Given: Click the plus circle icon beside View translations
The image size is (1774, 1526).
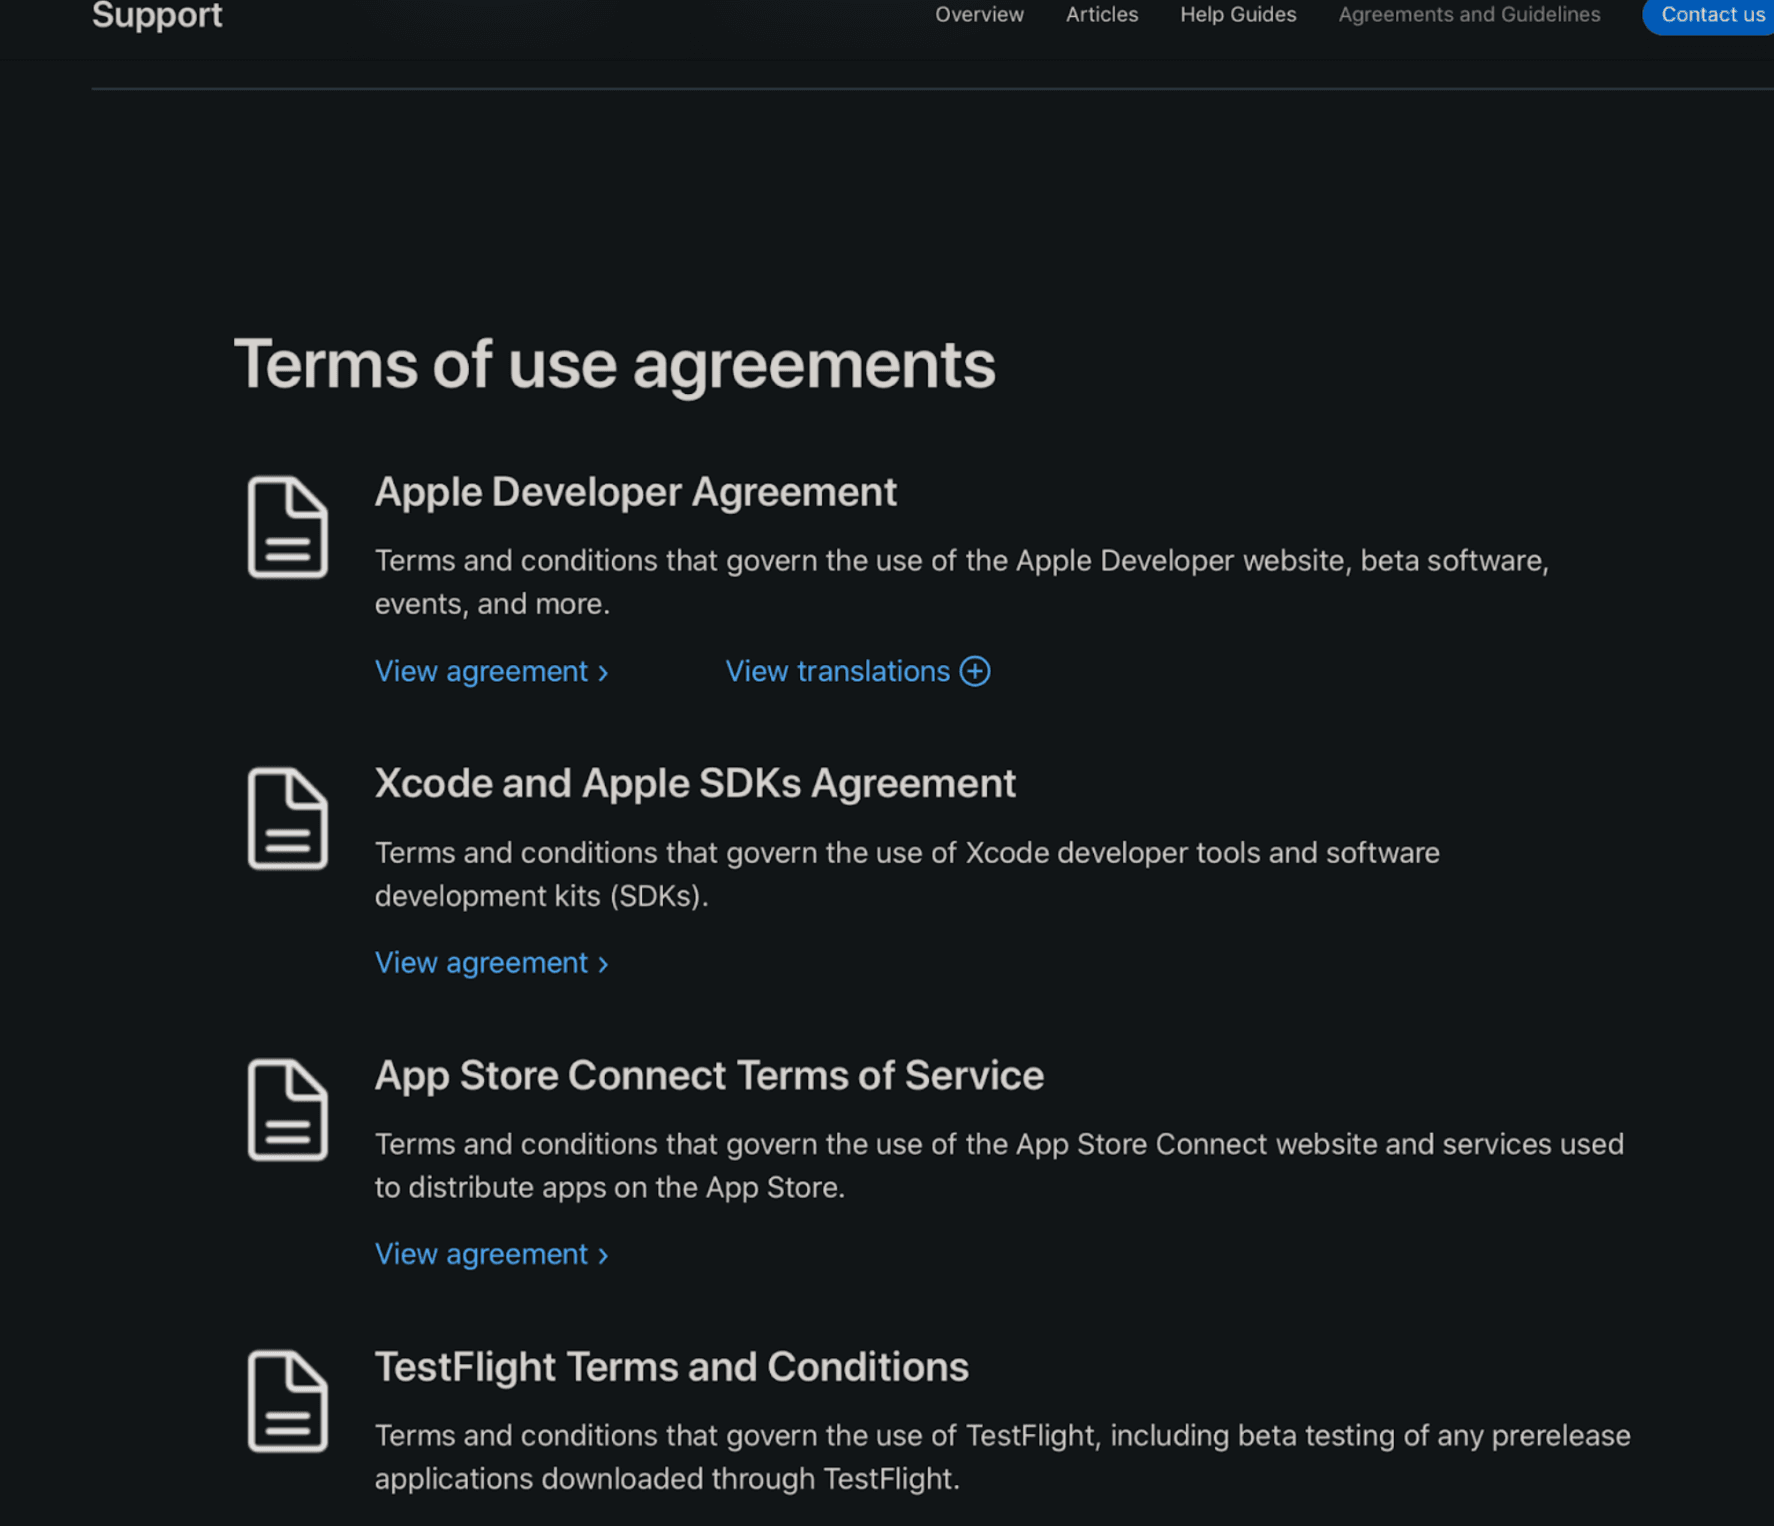Looking at the screenshot, I should [975, 671].
